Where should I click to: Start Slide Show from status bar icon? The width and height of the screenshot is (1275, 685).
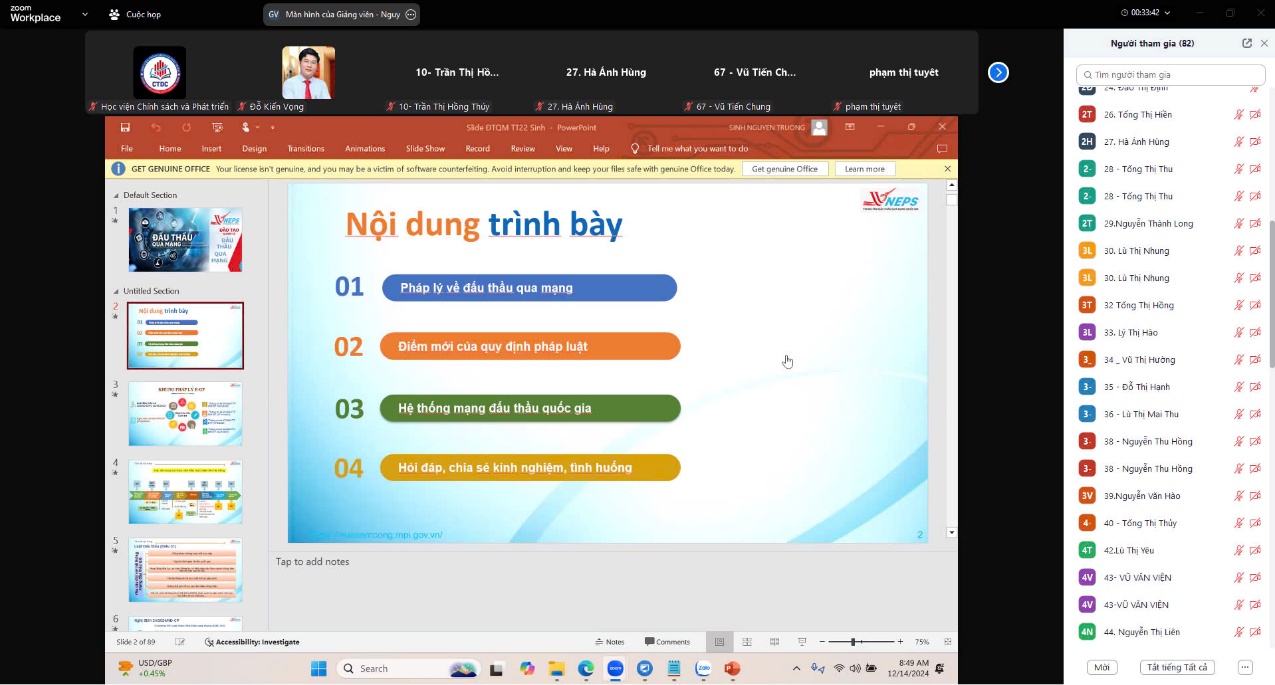click(802, 642)
